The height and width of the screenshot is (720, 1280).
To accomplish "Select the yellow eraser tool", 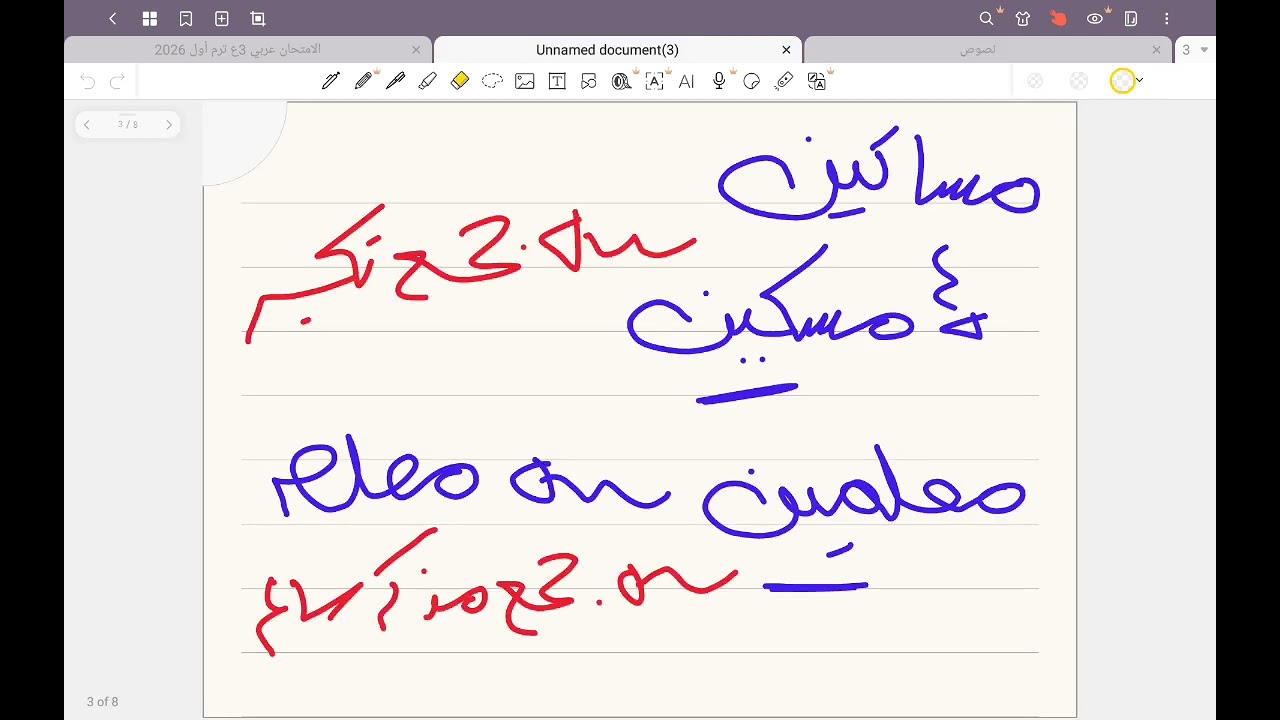I will click(x=460, y=81).
